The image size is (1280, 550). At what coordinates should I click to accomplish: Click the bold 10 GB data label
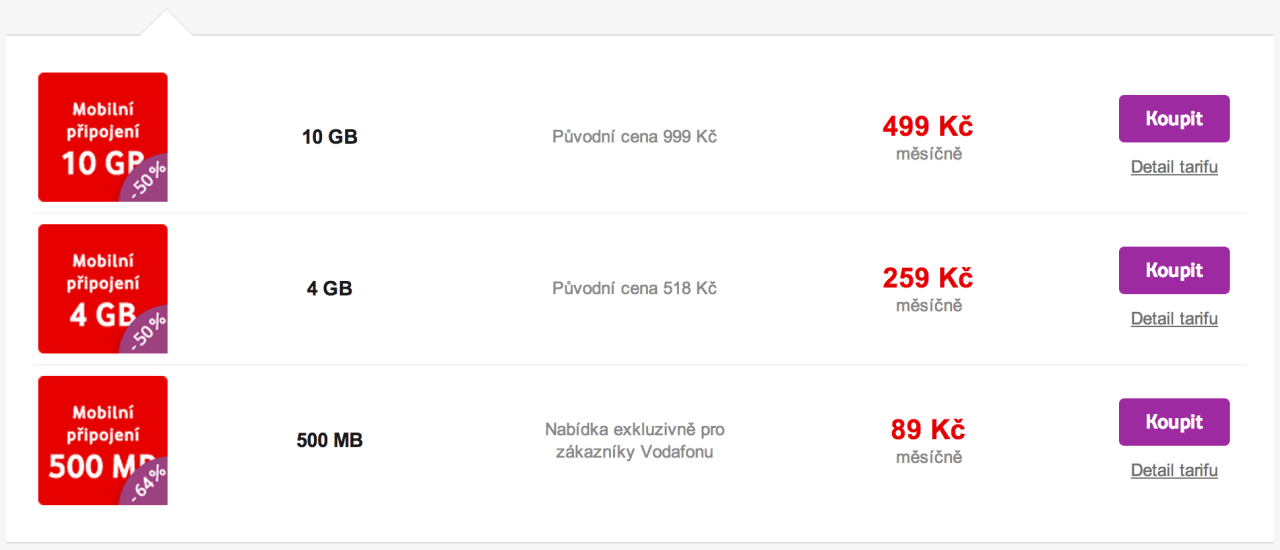[x=330, y=137]
